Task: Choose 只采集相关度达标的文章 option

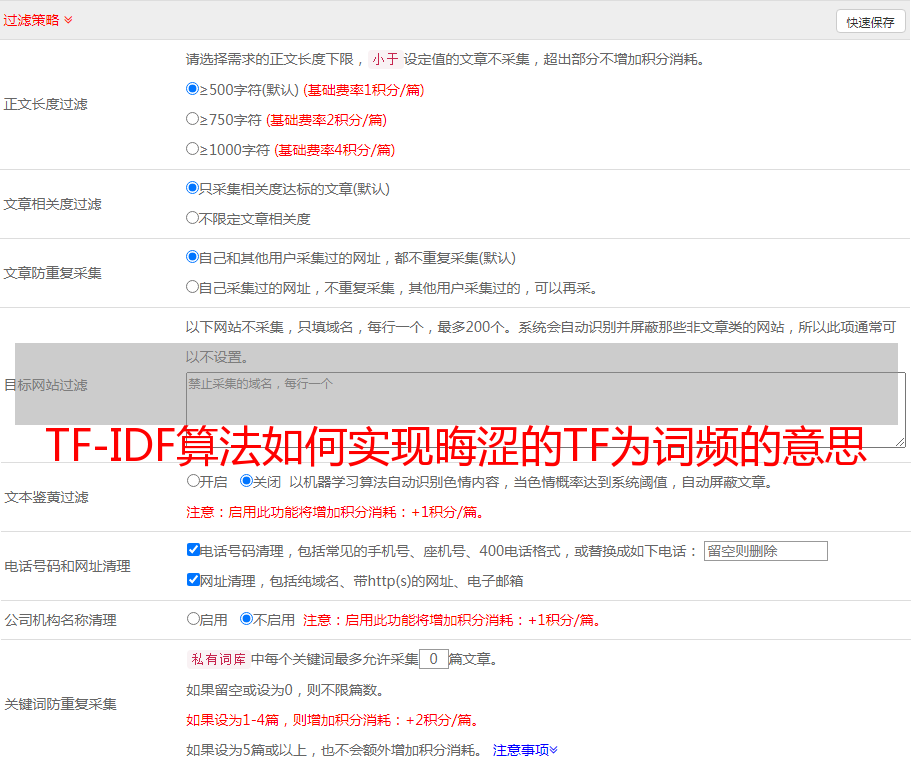Action: click(x=193, y=188)
